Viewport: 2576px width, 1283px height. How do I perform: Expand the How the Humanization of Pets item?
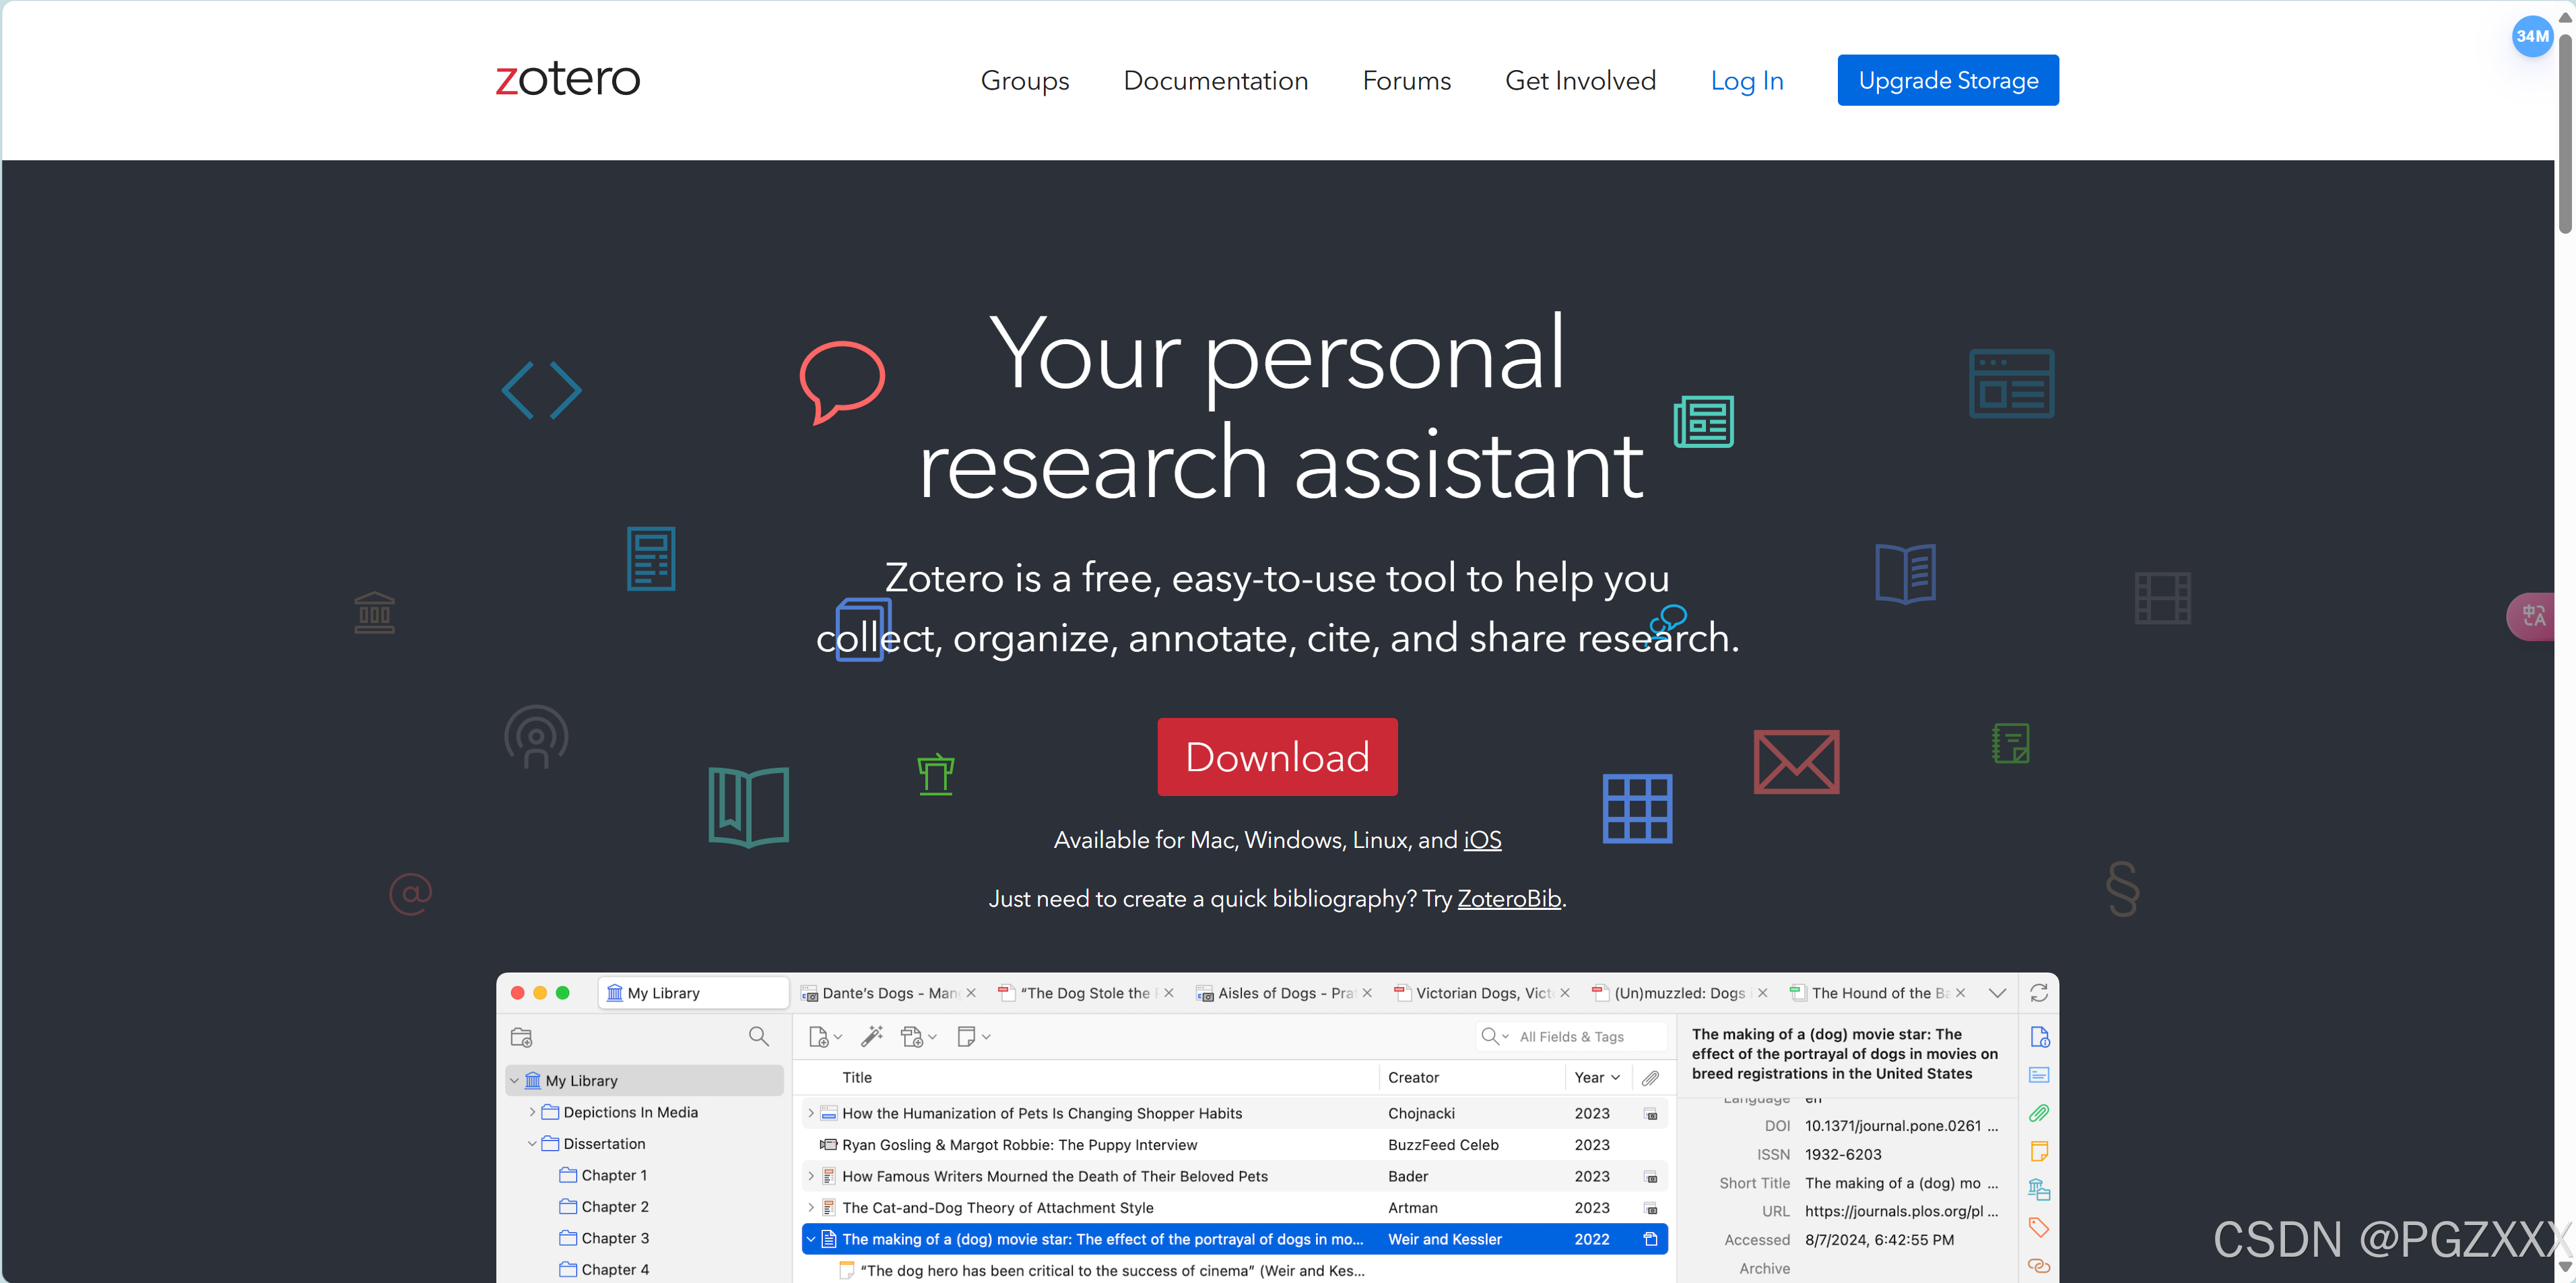point(811,1113)
